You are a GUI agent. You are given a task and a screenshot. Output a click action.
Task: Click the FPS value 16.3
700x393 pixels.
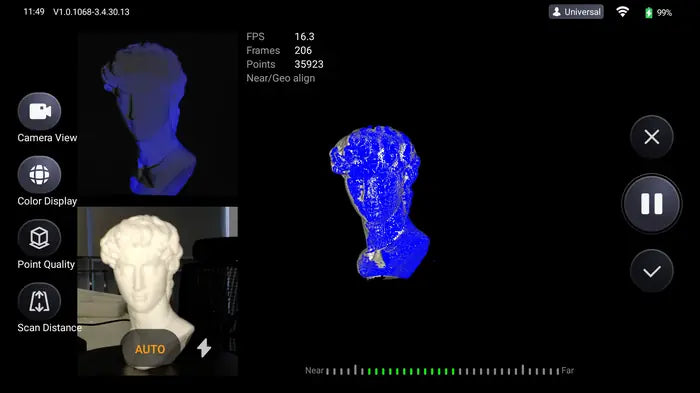tap(304, 37)
